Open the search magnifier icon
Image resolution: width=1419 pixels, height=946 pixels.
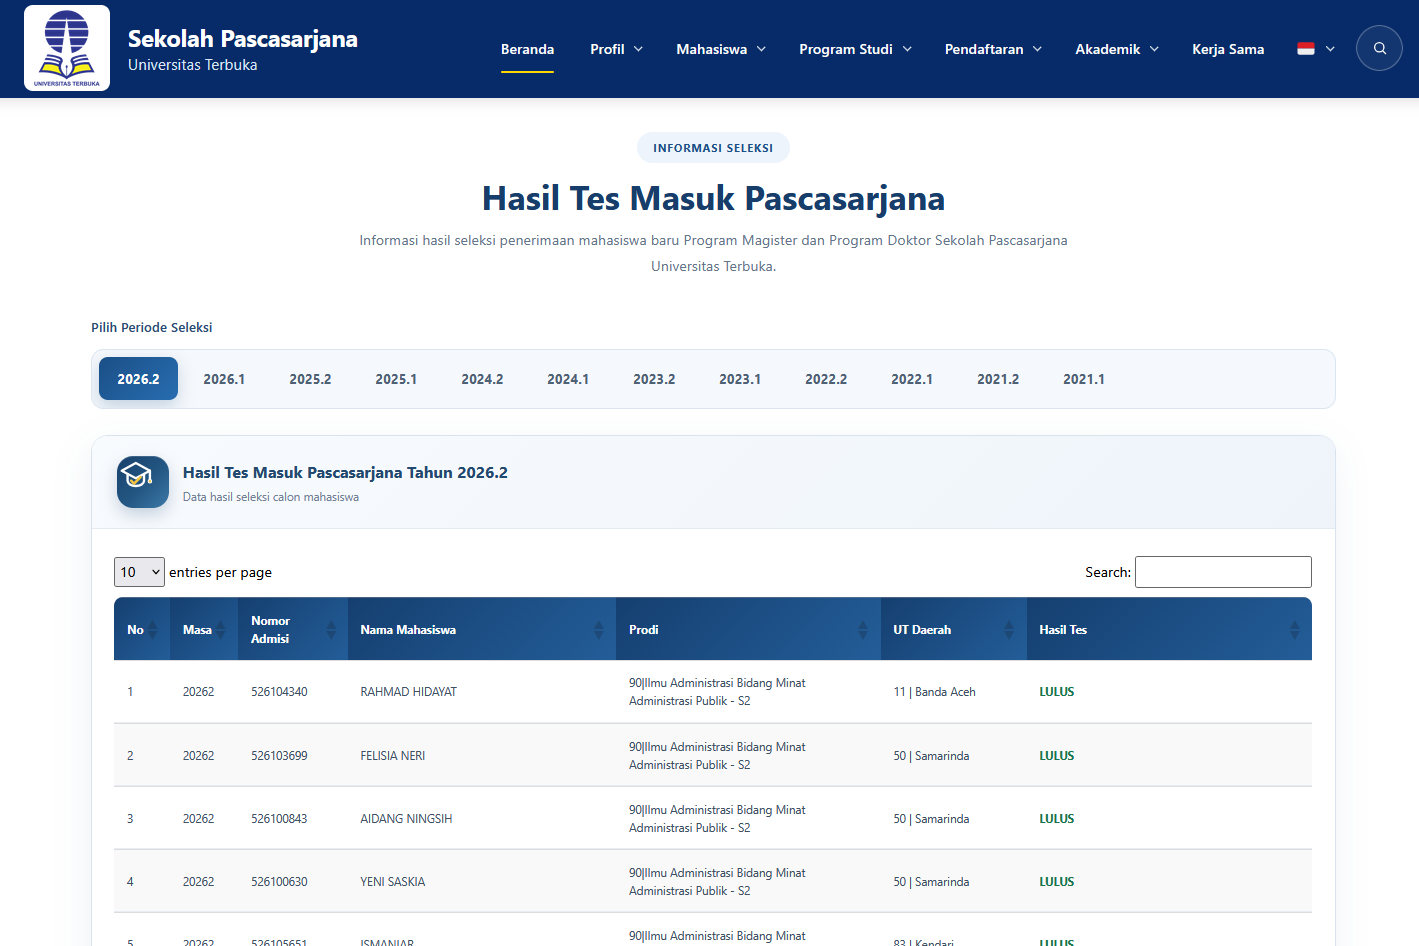1379,48
